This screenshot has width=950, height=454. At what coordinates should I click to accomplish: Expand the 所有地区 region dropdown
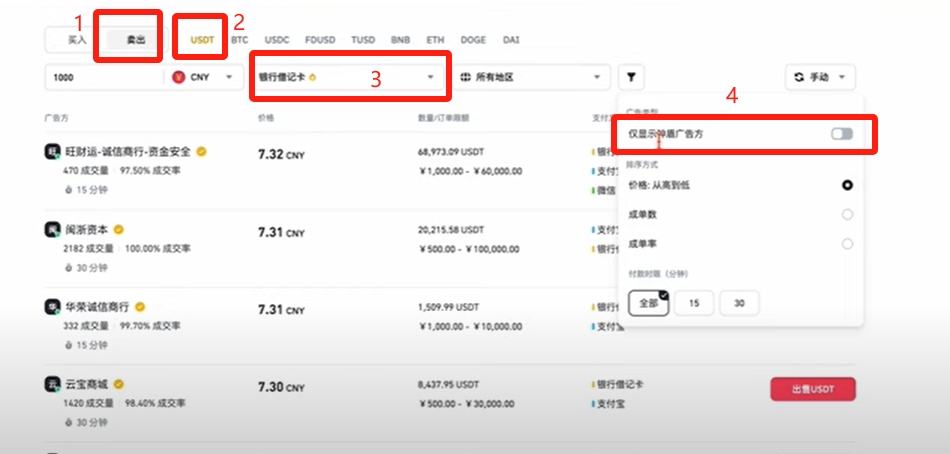[x=532, y=77]
